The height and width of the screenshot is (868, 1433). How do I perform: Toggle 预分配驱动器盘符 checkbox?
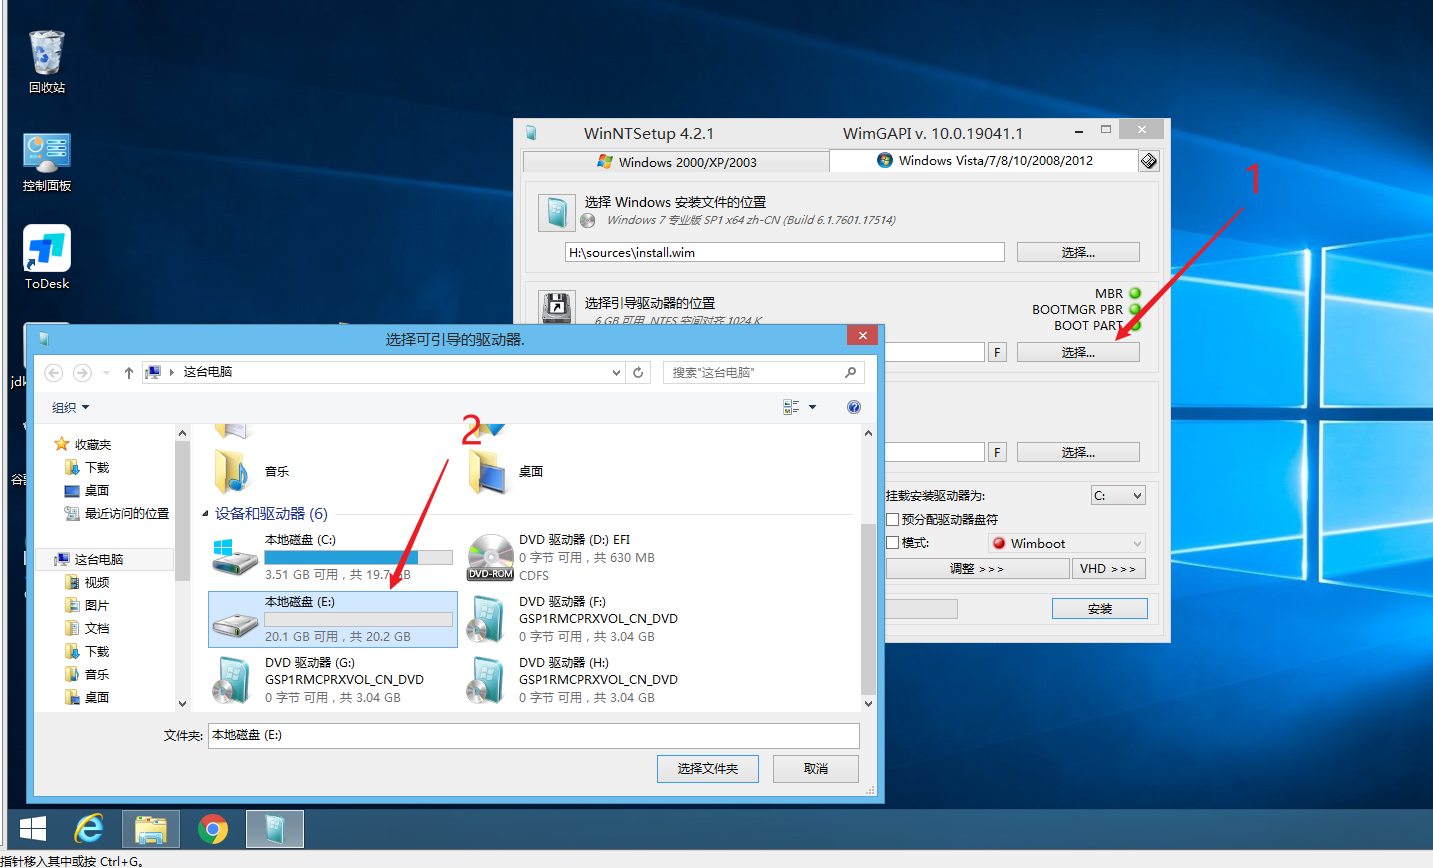[893, 519]
